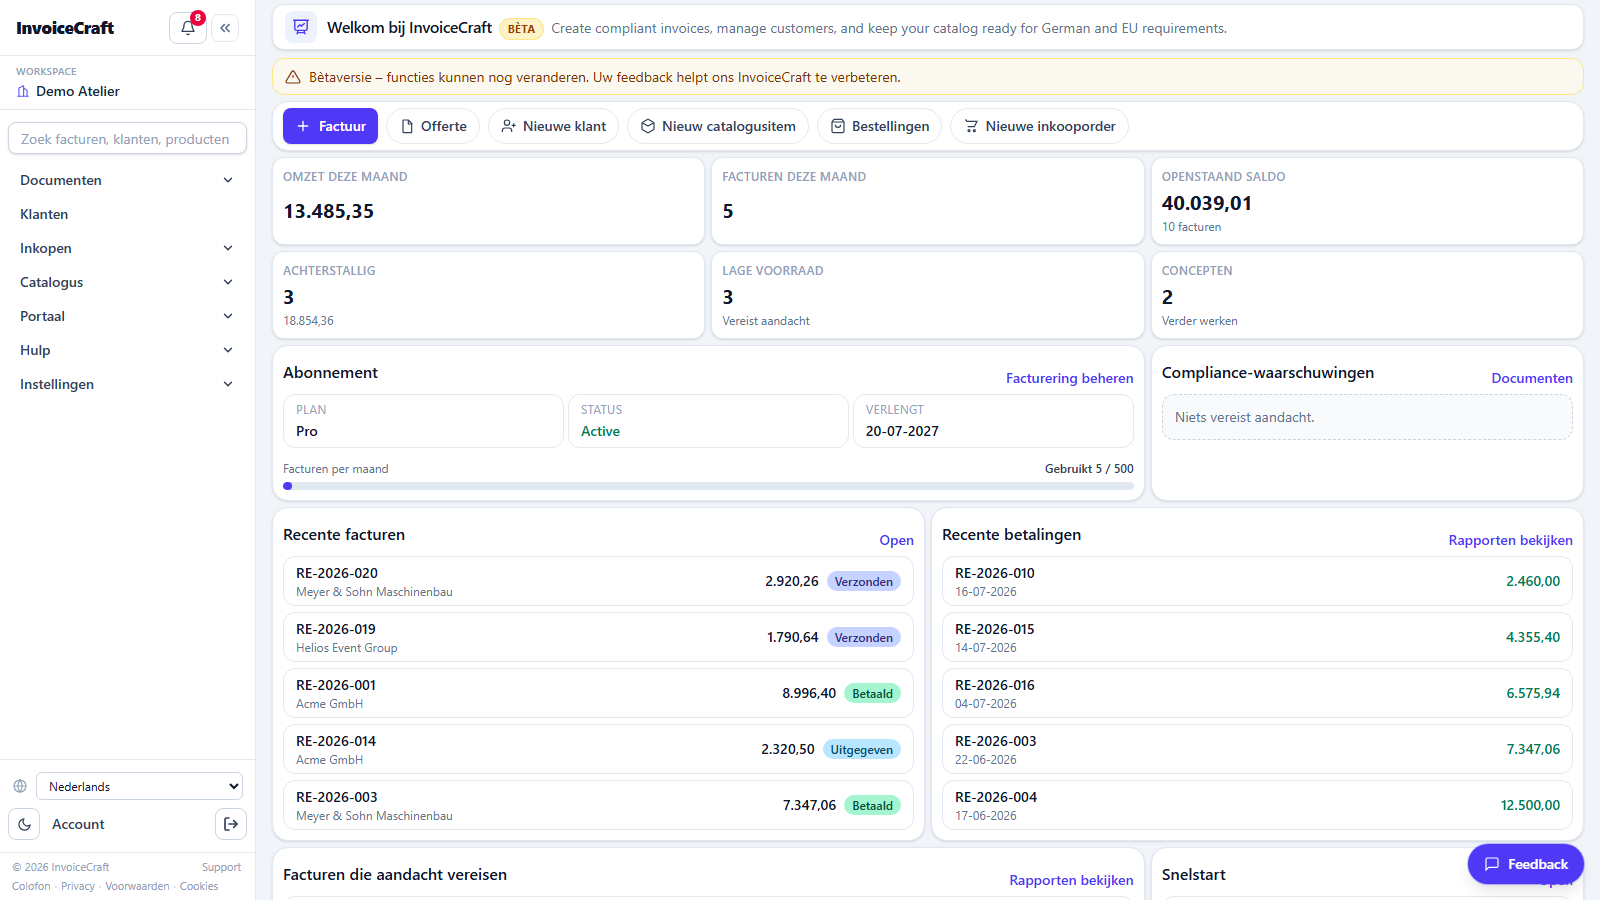Open the notifications bell

coord(188,28)
